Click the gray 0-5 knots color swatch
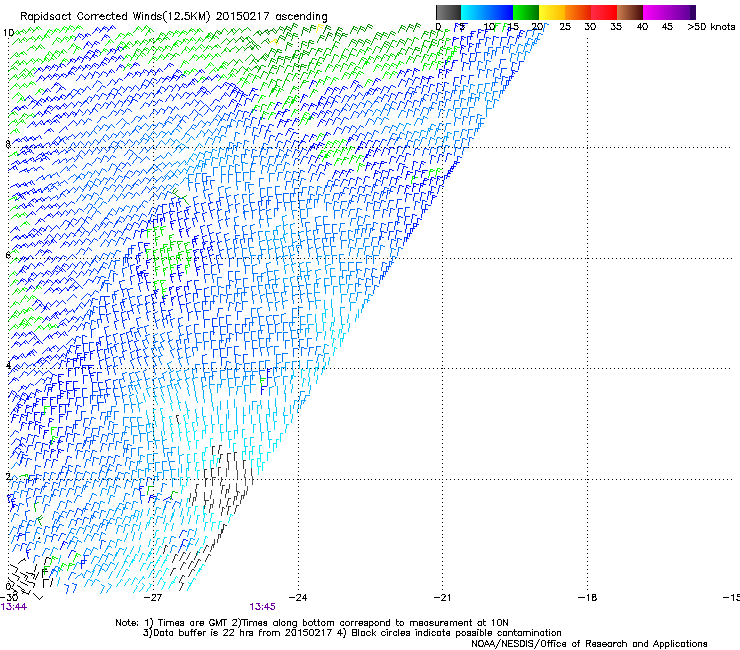Image resolution: width=740 pixels, height=650 pixels. (x=448, y=12)
